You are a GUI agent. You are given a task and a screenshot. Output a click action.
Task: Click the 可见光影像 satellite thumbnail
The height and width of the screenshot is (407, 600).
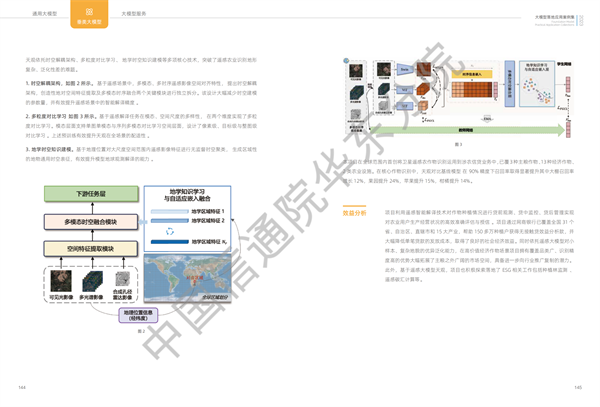click(61, 281)
